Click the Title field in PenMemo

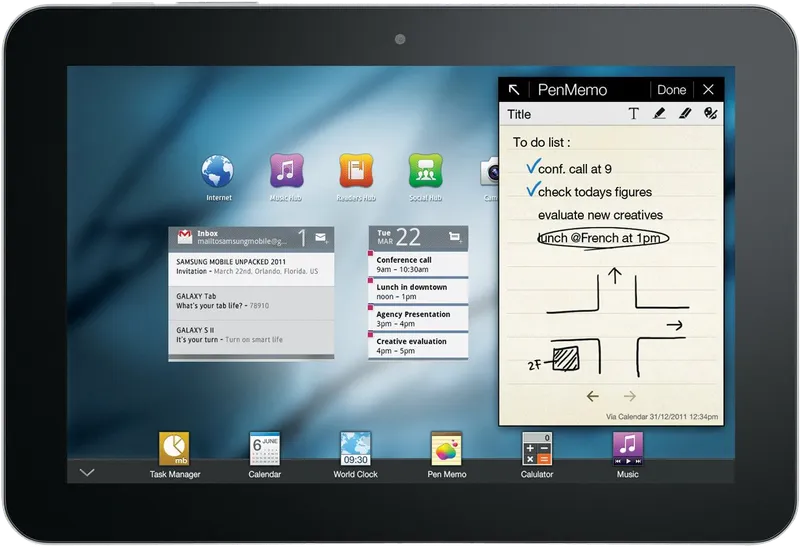[519, 114]
